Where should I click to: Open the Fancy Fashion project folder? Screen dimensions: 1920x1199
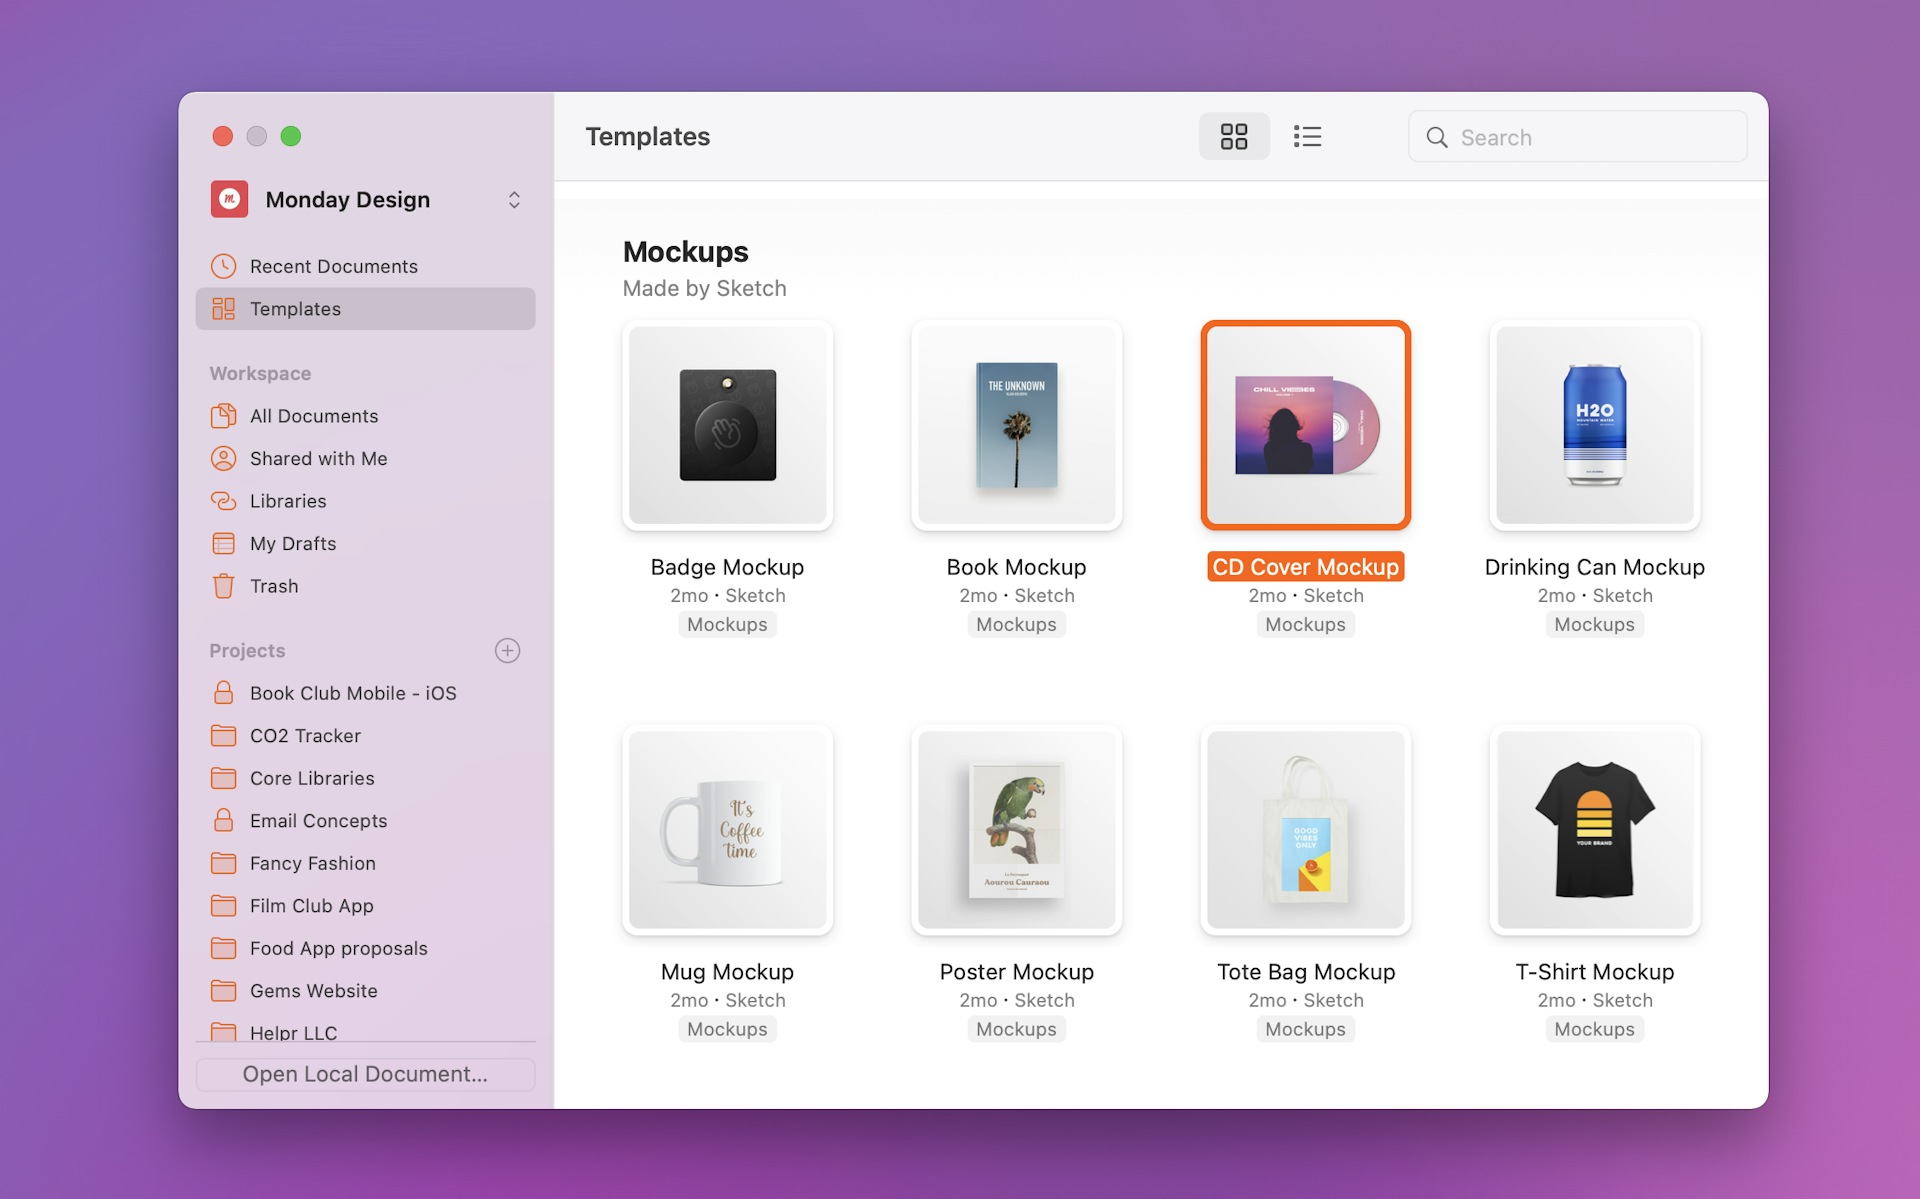(312, 863)
